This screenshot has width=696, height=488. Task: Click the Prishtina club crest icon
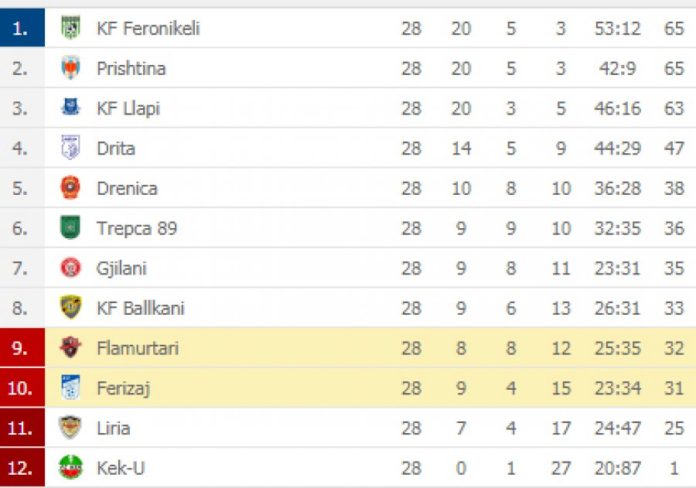pos(70,68)
